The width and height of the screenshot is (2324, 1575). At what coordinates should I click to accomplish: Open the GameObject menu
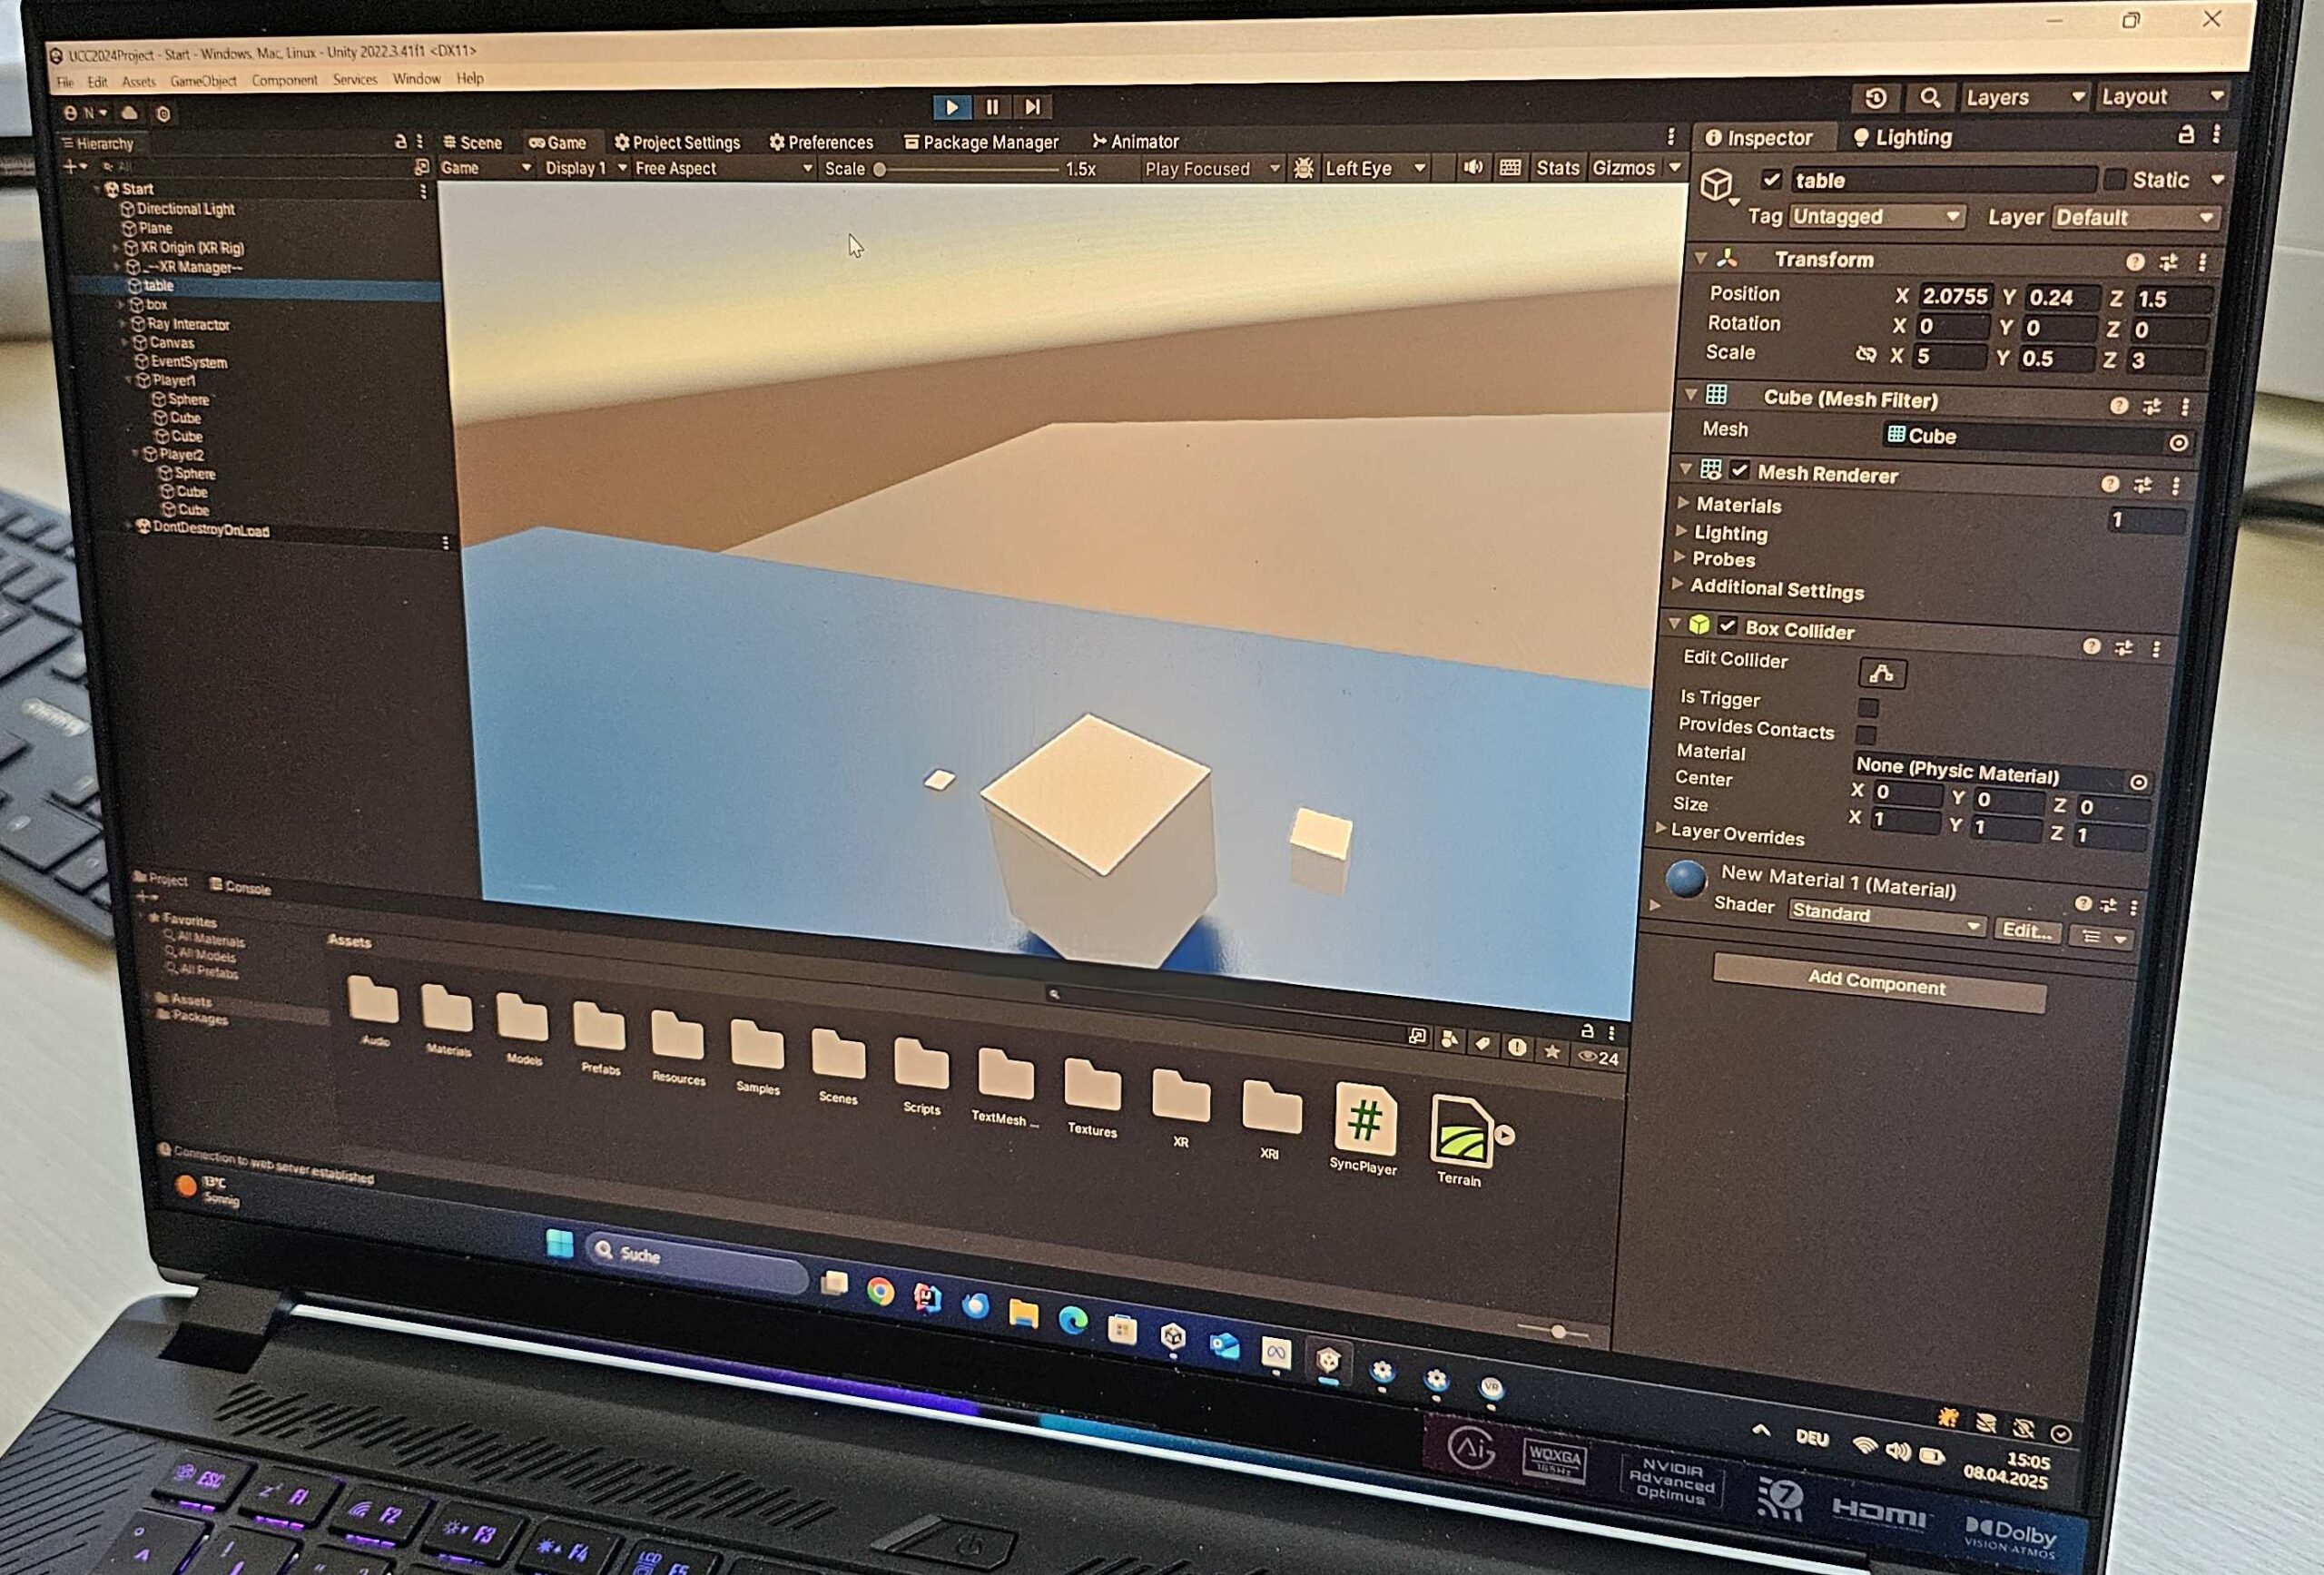coord(203,81)
